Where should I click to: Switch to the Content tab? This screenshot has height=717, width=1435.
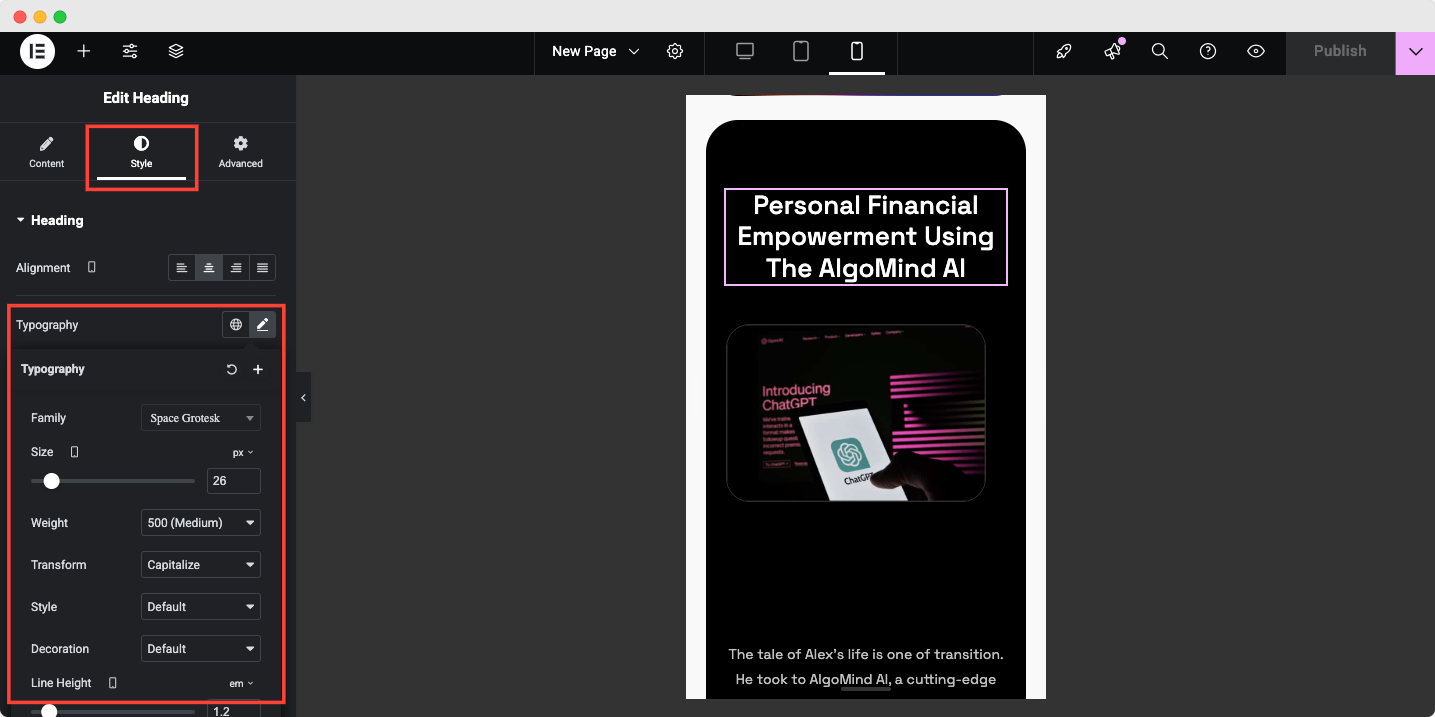(46, 151)
